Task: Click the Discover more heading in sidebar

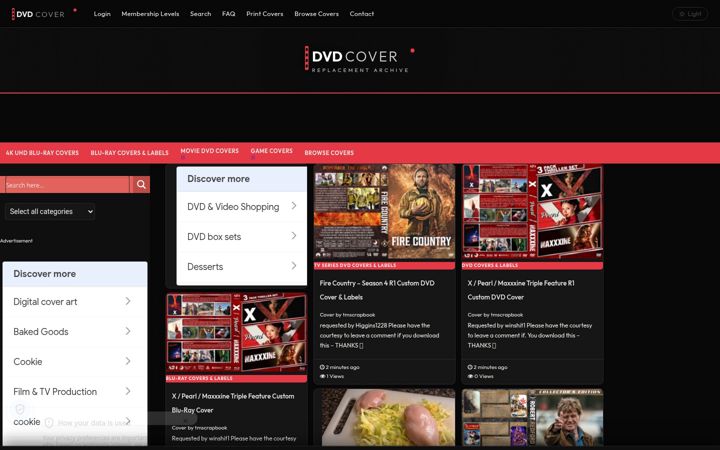Action: (x=45, y=274)
